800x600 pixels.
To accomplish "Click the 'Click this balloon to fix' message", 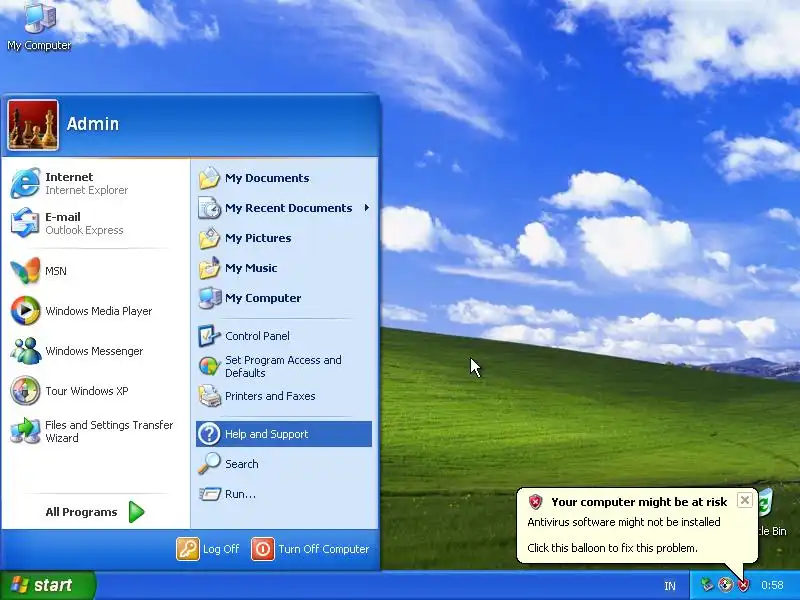I will (612, 548).
